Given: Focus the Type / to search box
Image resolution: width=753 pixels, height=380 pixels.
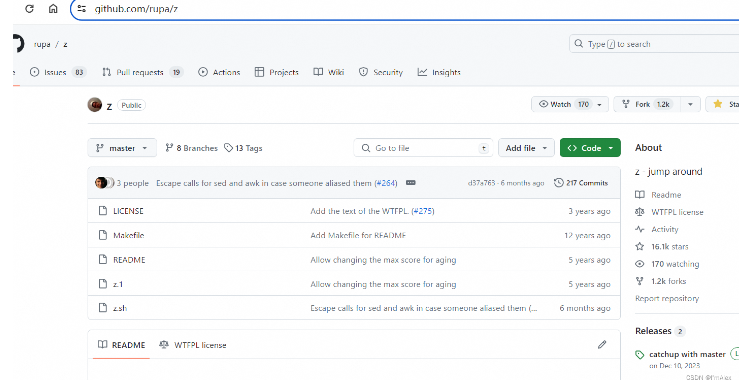Looking at the screenshot, I should tap(654, 44).
